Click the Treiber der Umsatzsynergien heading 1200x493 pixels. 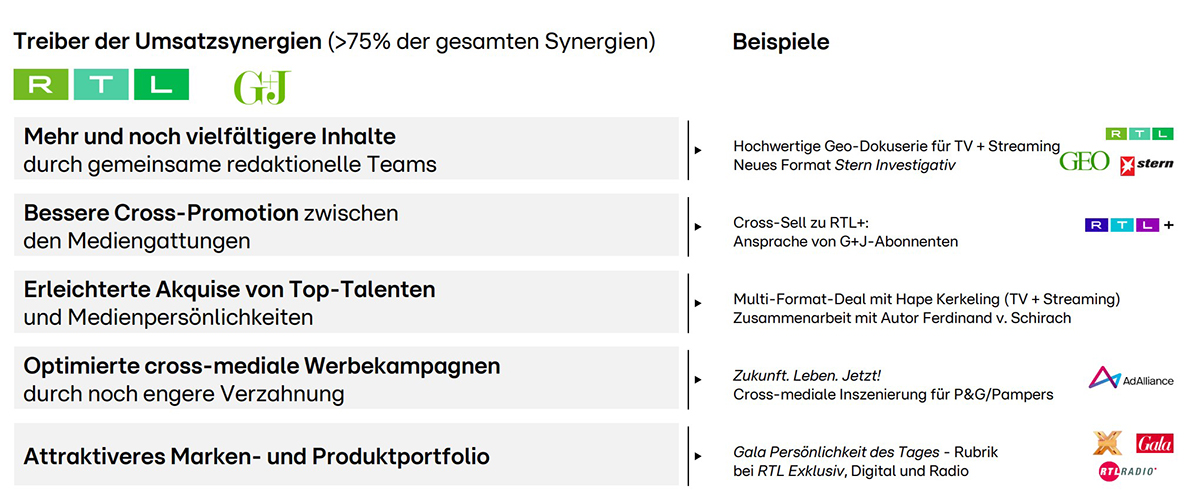(x=168, y=42)
